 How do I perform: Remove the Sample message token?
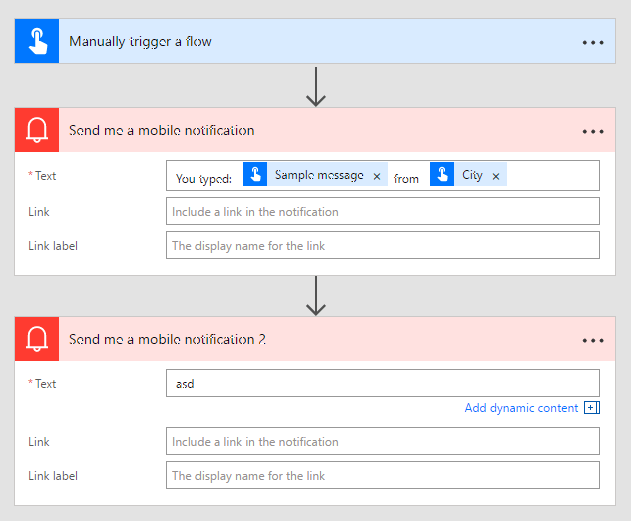pyautogui.click(x=377, y=176)
